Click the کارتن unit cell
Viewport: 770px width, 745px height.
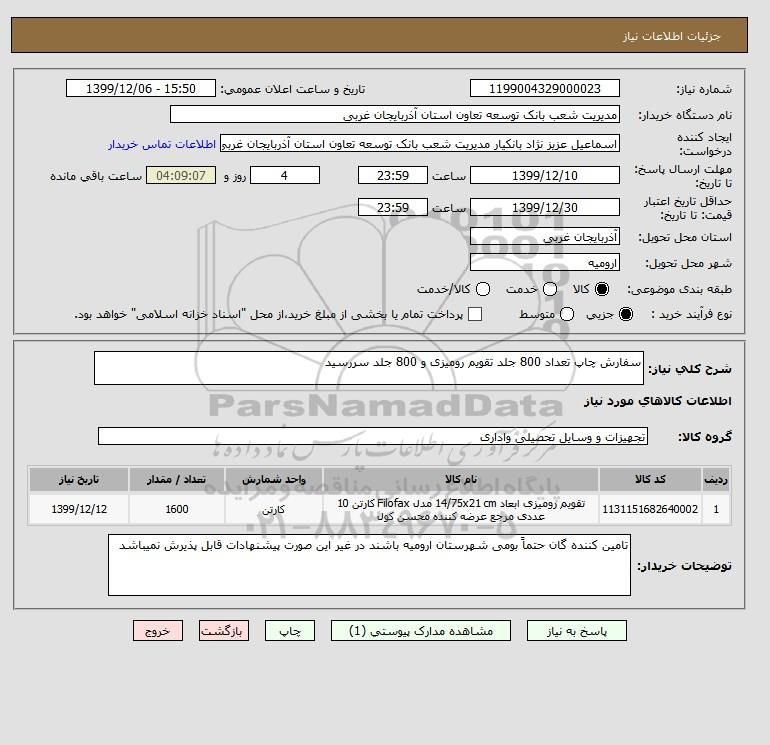[x=274, y=509]
